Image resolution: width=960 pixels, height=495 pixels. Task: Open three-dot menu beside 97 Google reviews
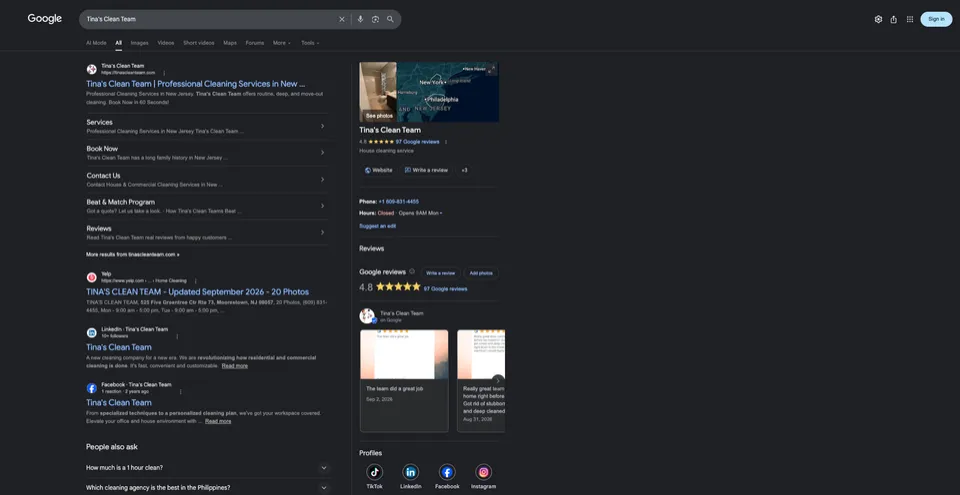(x=446, y=142)
